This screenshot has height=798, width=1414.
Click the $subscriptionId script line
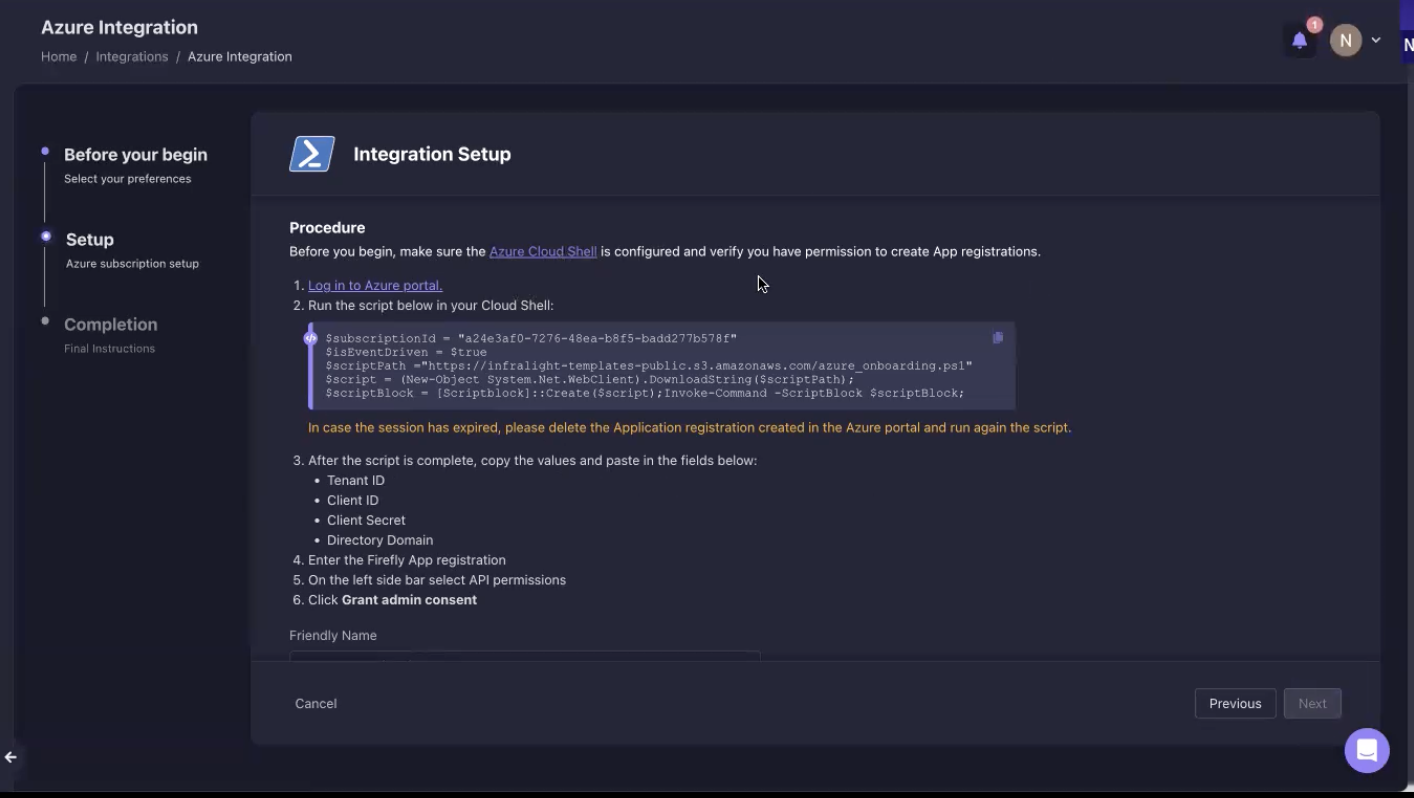(531, 339)
